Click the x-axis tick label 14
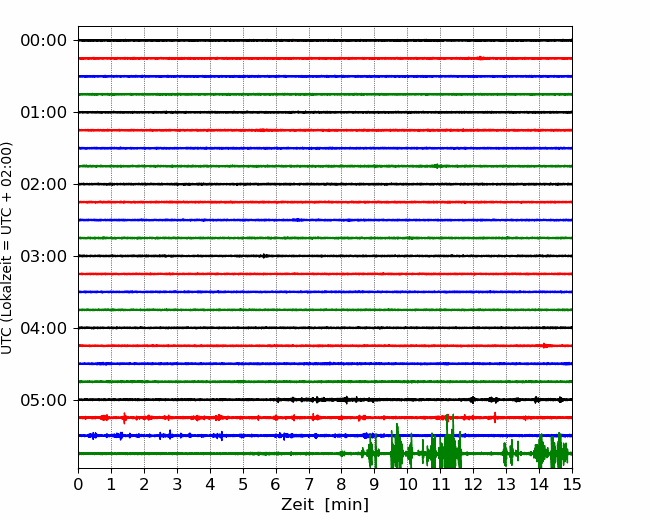 (539, 484)
